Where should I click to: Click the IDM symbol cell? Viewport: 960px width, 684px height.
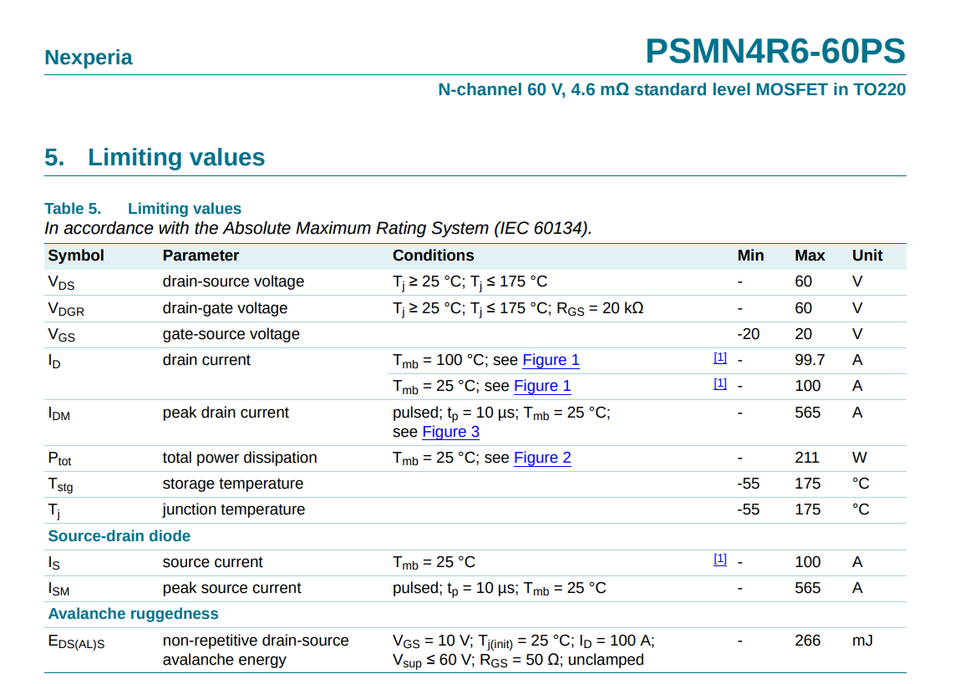click(x=59, y=414)
